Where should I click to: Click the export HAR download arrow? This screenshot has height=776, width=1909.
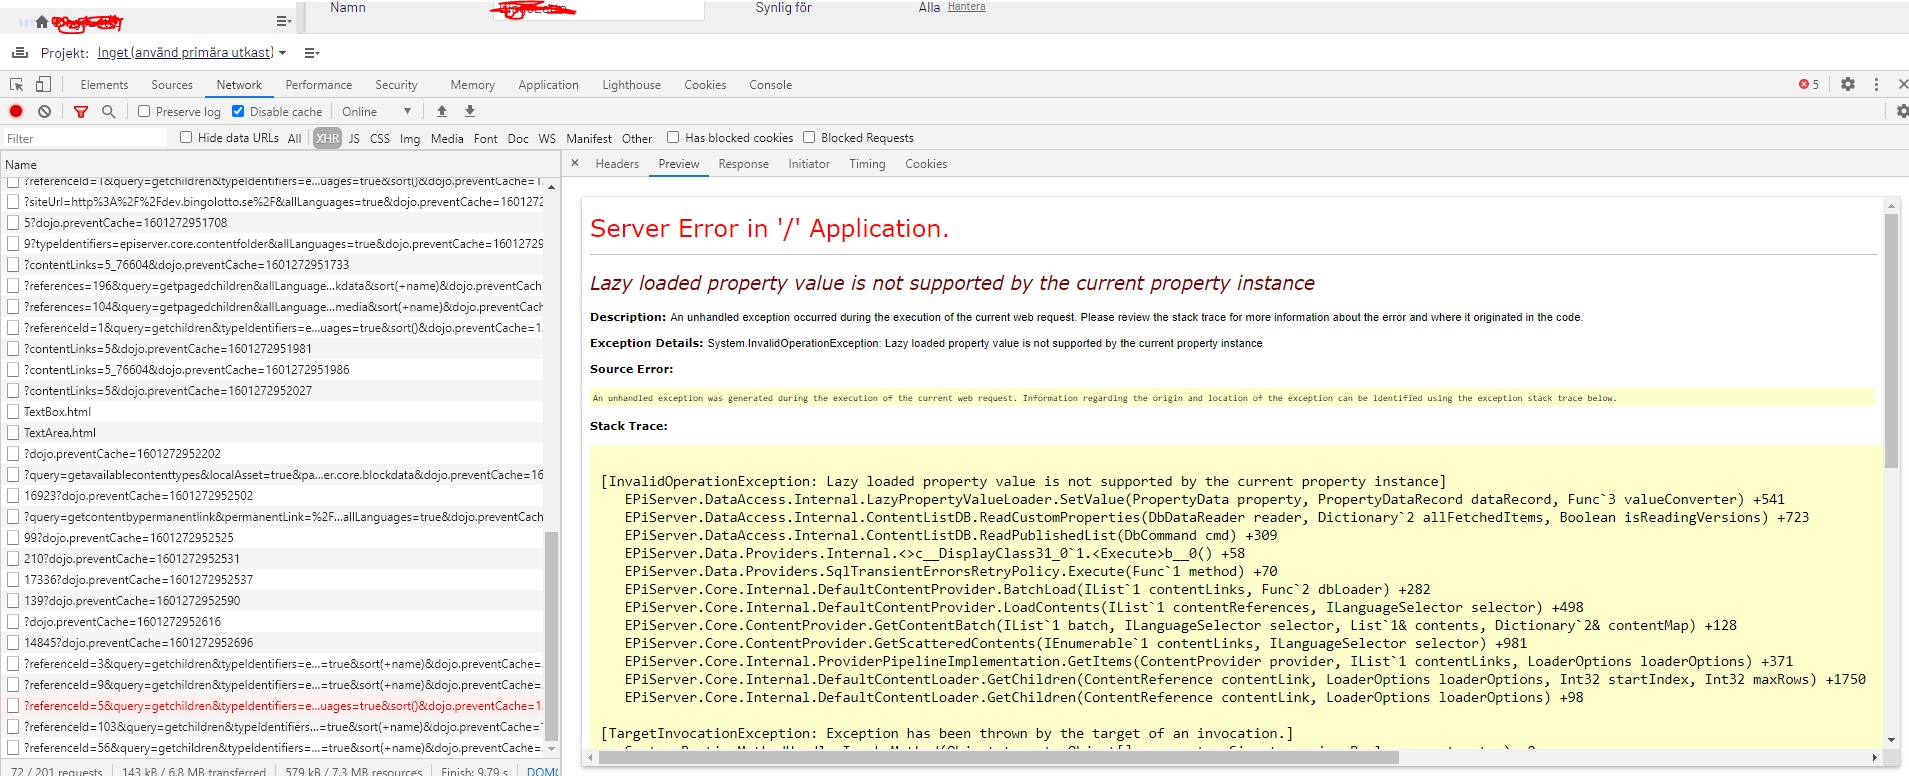(470, 111)
